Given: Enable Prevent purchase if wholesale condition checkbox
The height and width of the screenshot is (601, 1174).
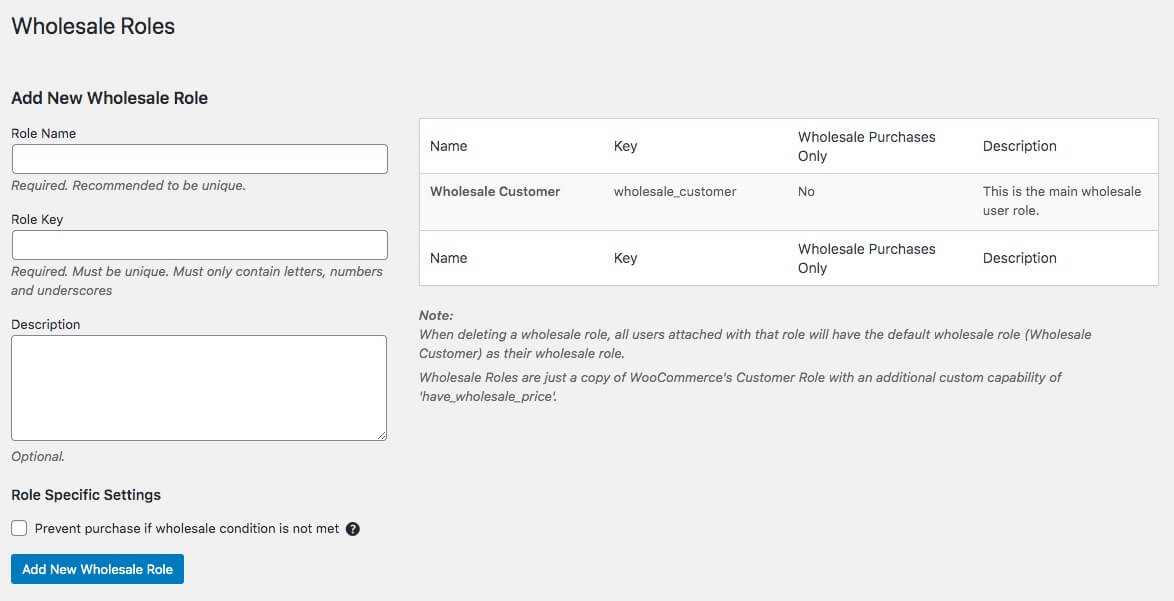Looking at the screenshot, I should point(19,528).
